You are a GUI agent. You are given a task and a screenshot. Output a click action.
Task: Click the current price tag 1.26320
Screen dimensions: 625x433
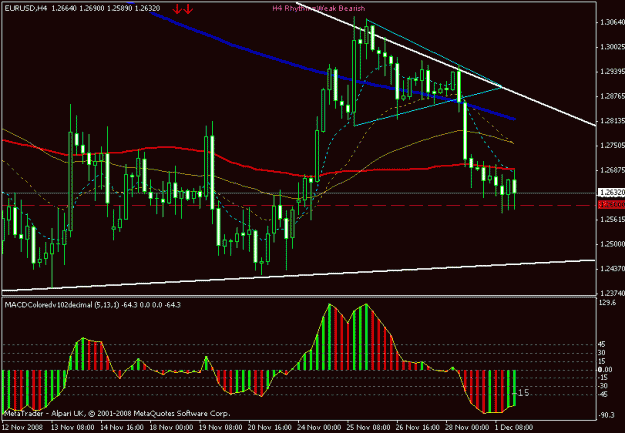(x=612, y=193)
